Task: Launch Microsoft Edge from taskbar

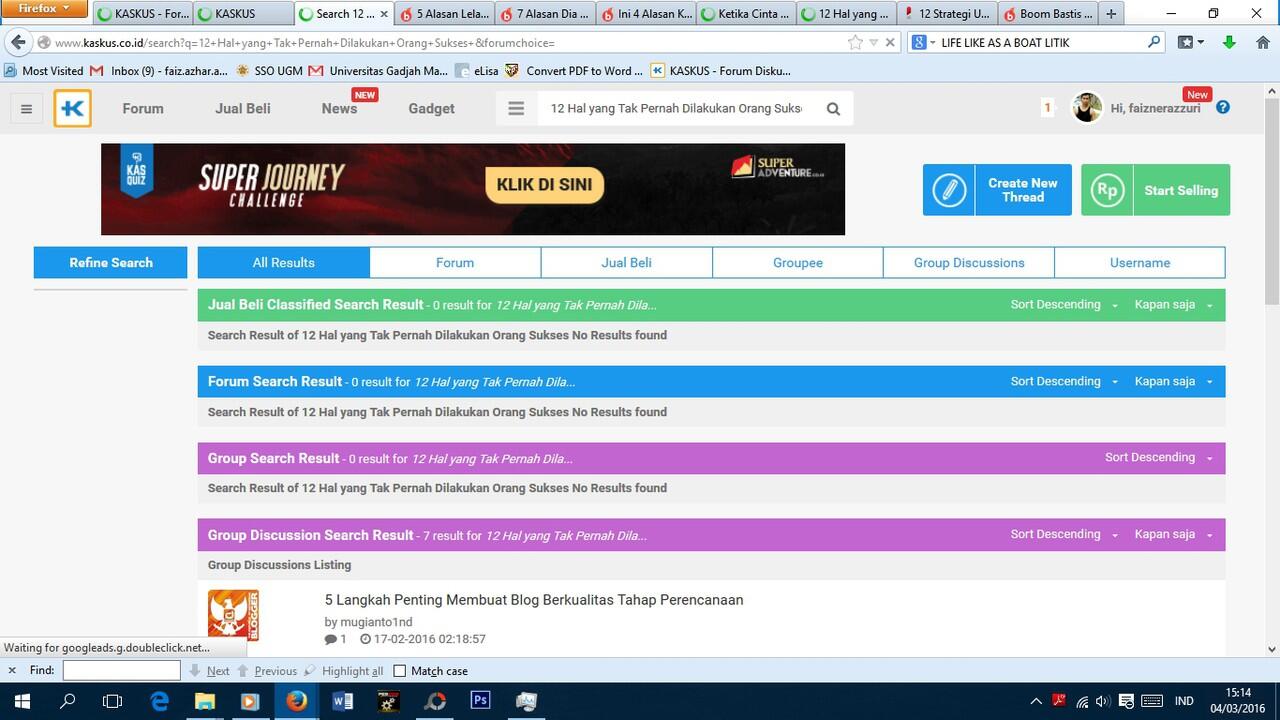Action: tap(159, 701)
